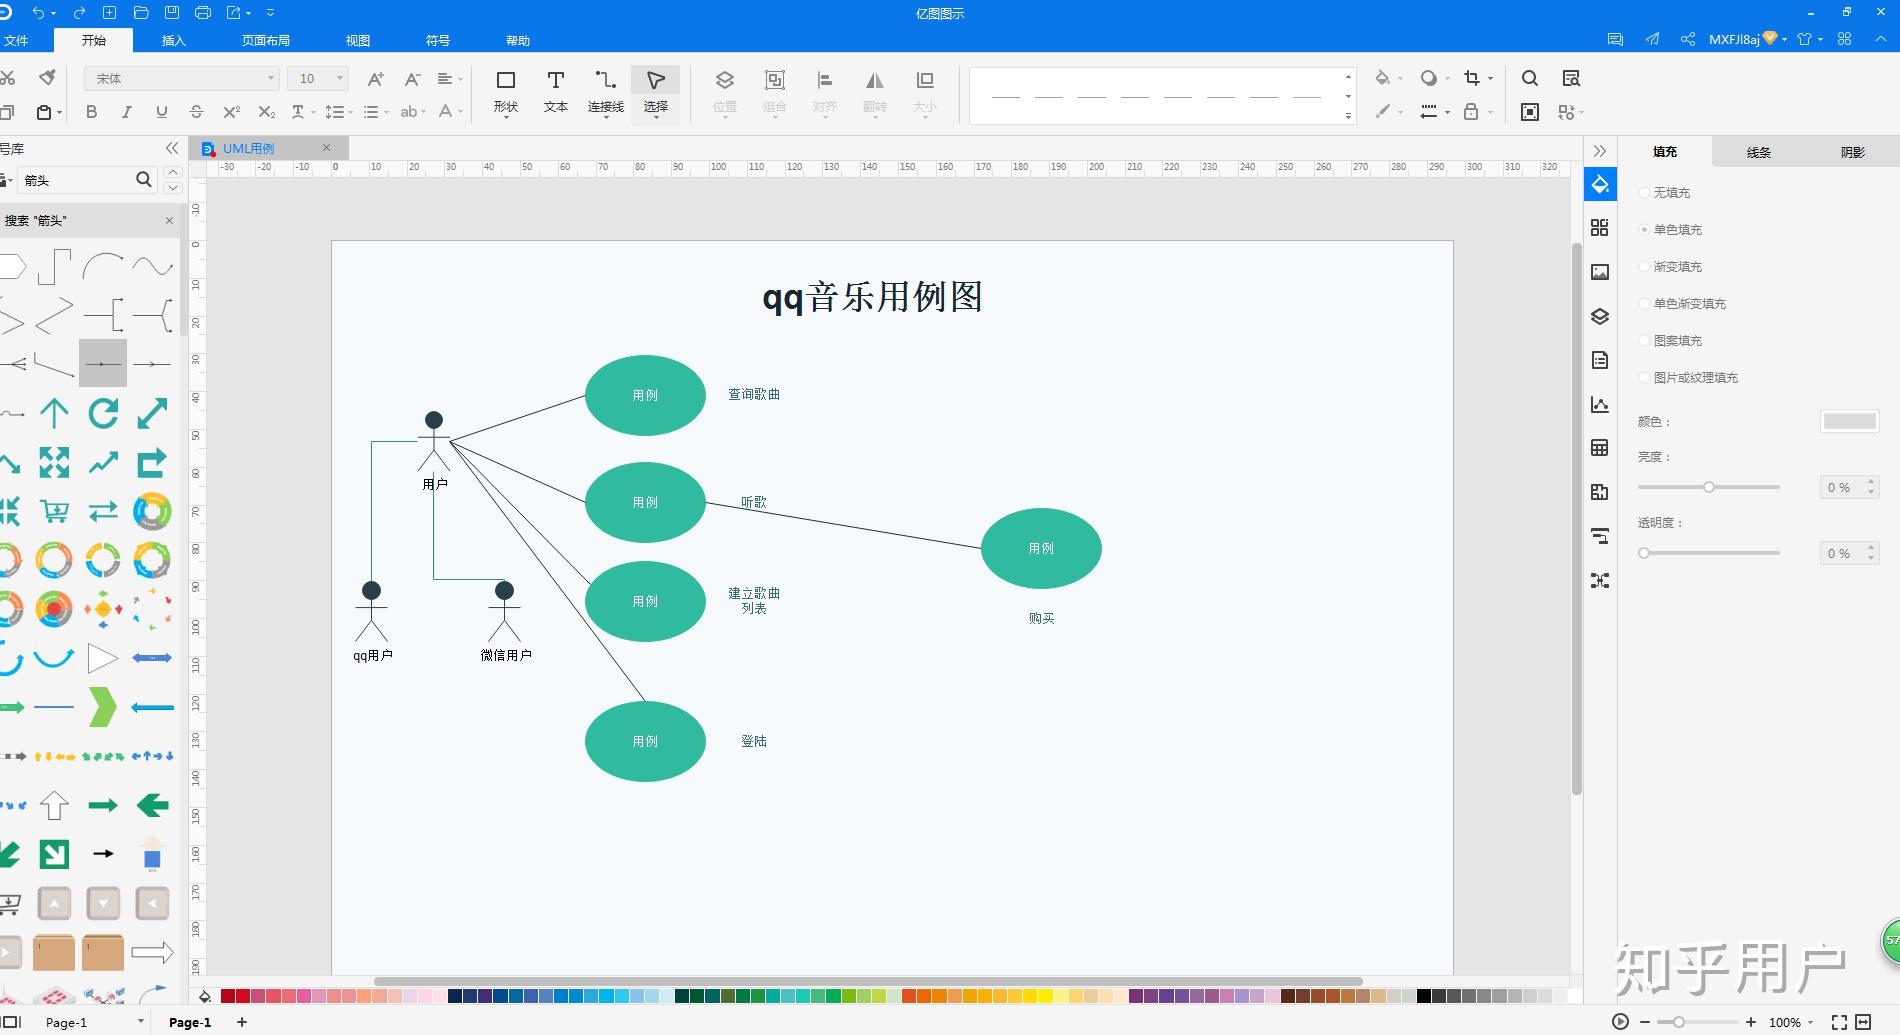This screenshot has width=1900, height=1035.
Task: Adjust the 透明度 (transparency) slider handle
Action: click(1644, 553)
